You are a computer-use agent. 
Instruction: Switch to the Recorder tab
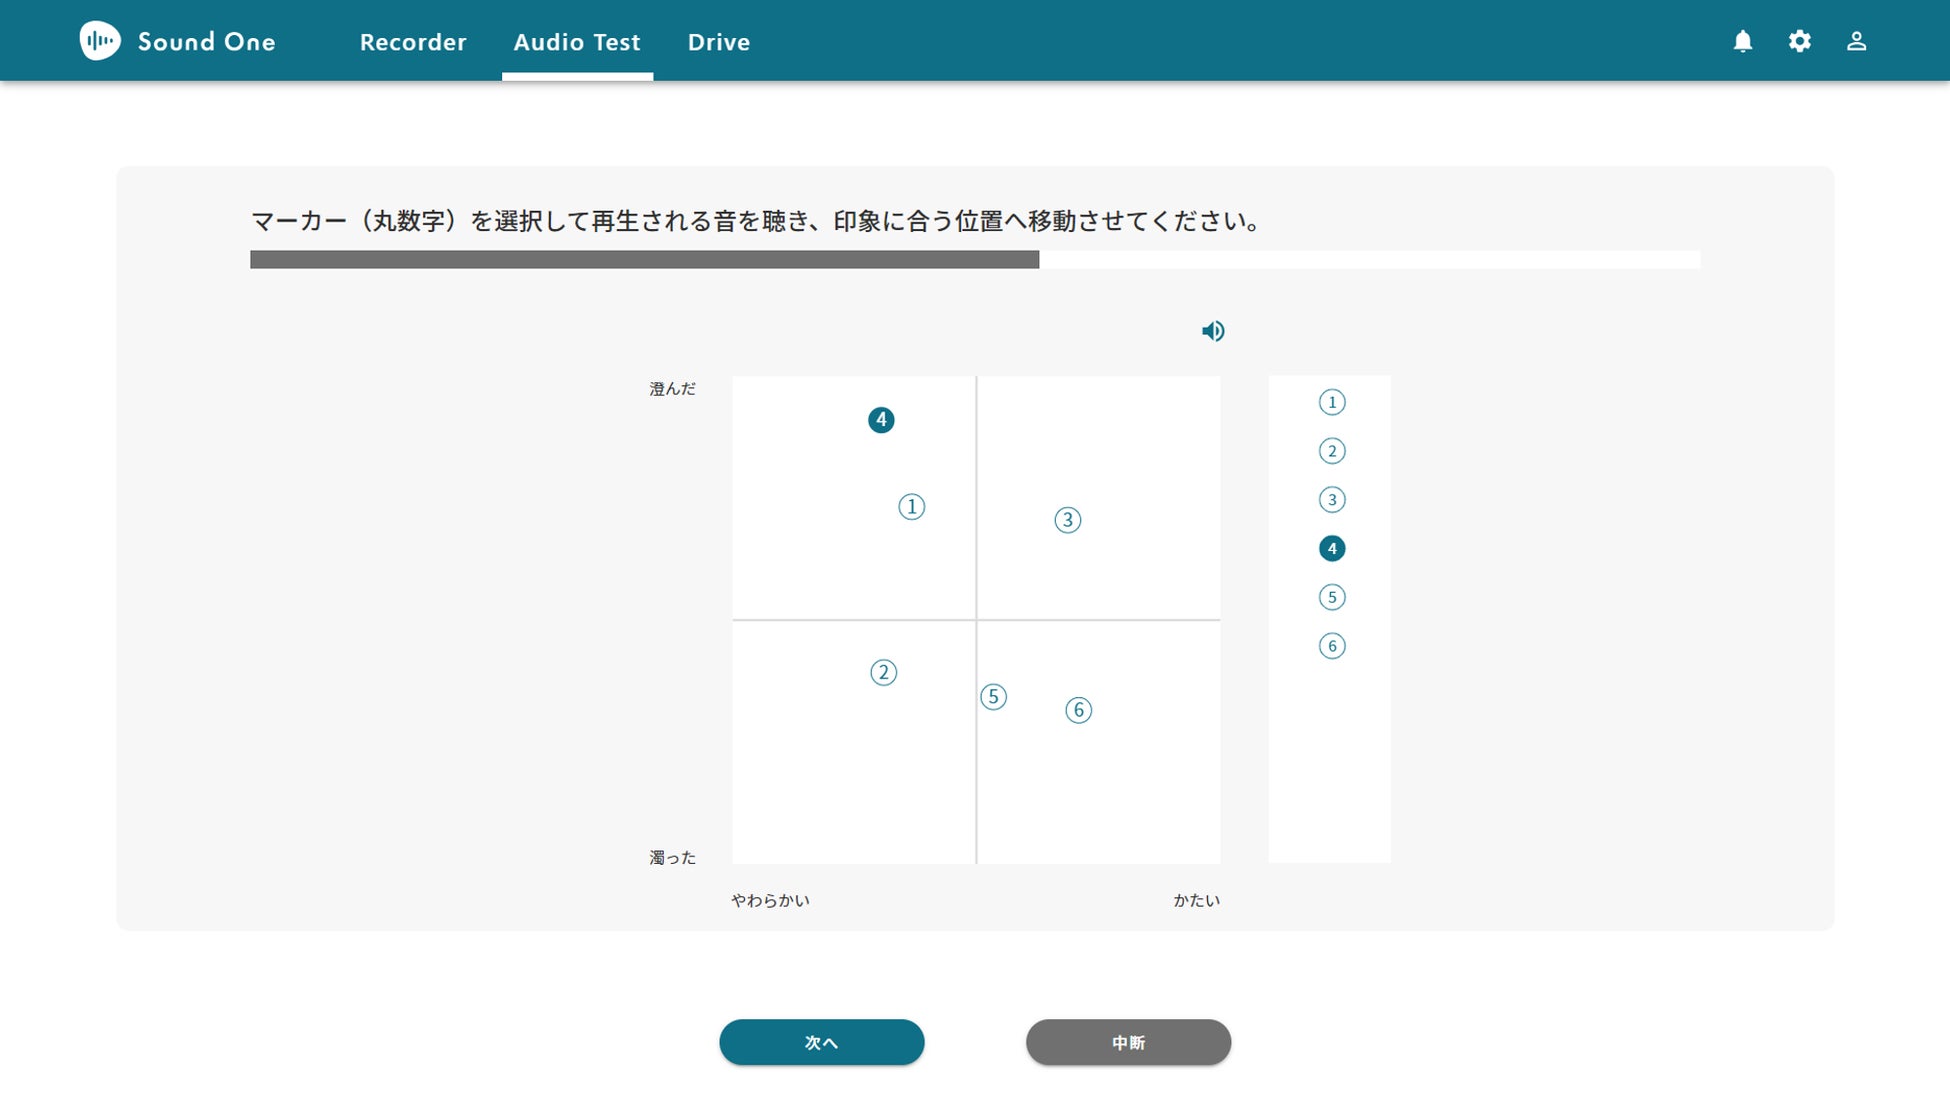click(x=413, y=42)
